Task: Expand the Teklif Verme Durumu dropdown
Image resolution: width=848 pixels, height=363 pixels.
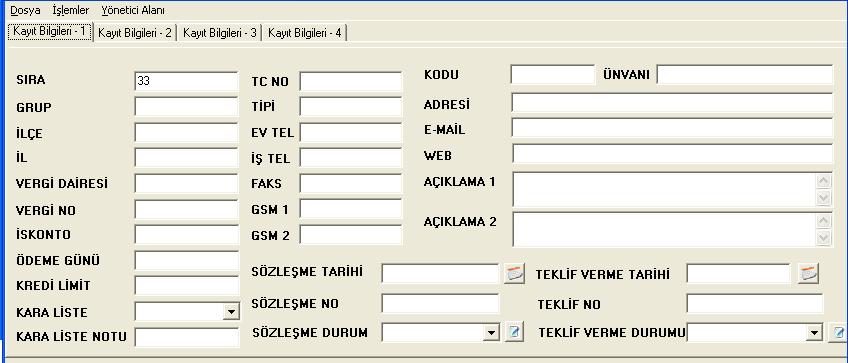Action: pyautogui.click(x=814, y=333)
